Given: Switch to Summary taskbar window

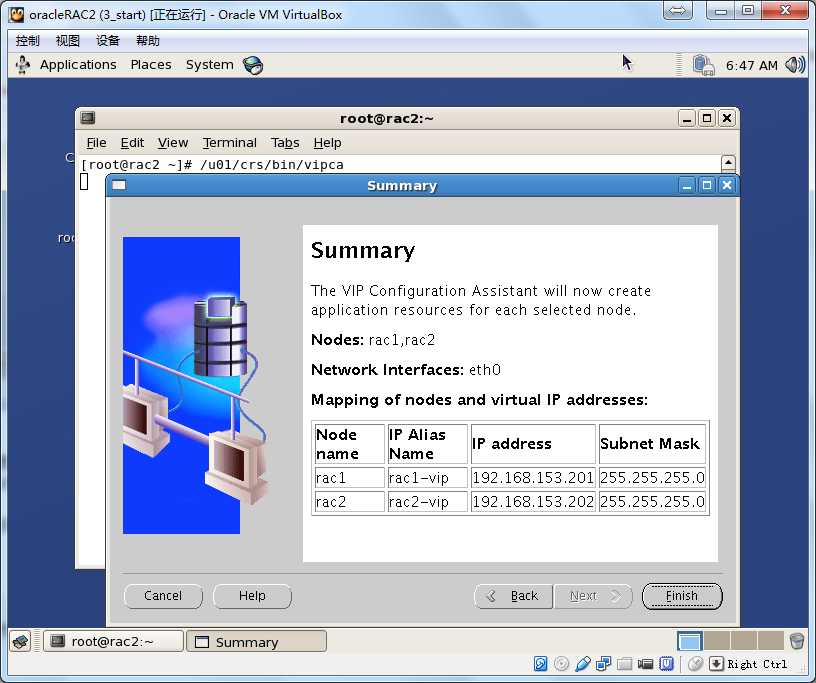Looking at the screenshot, I should 257,641.
